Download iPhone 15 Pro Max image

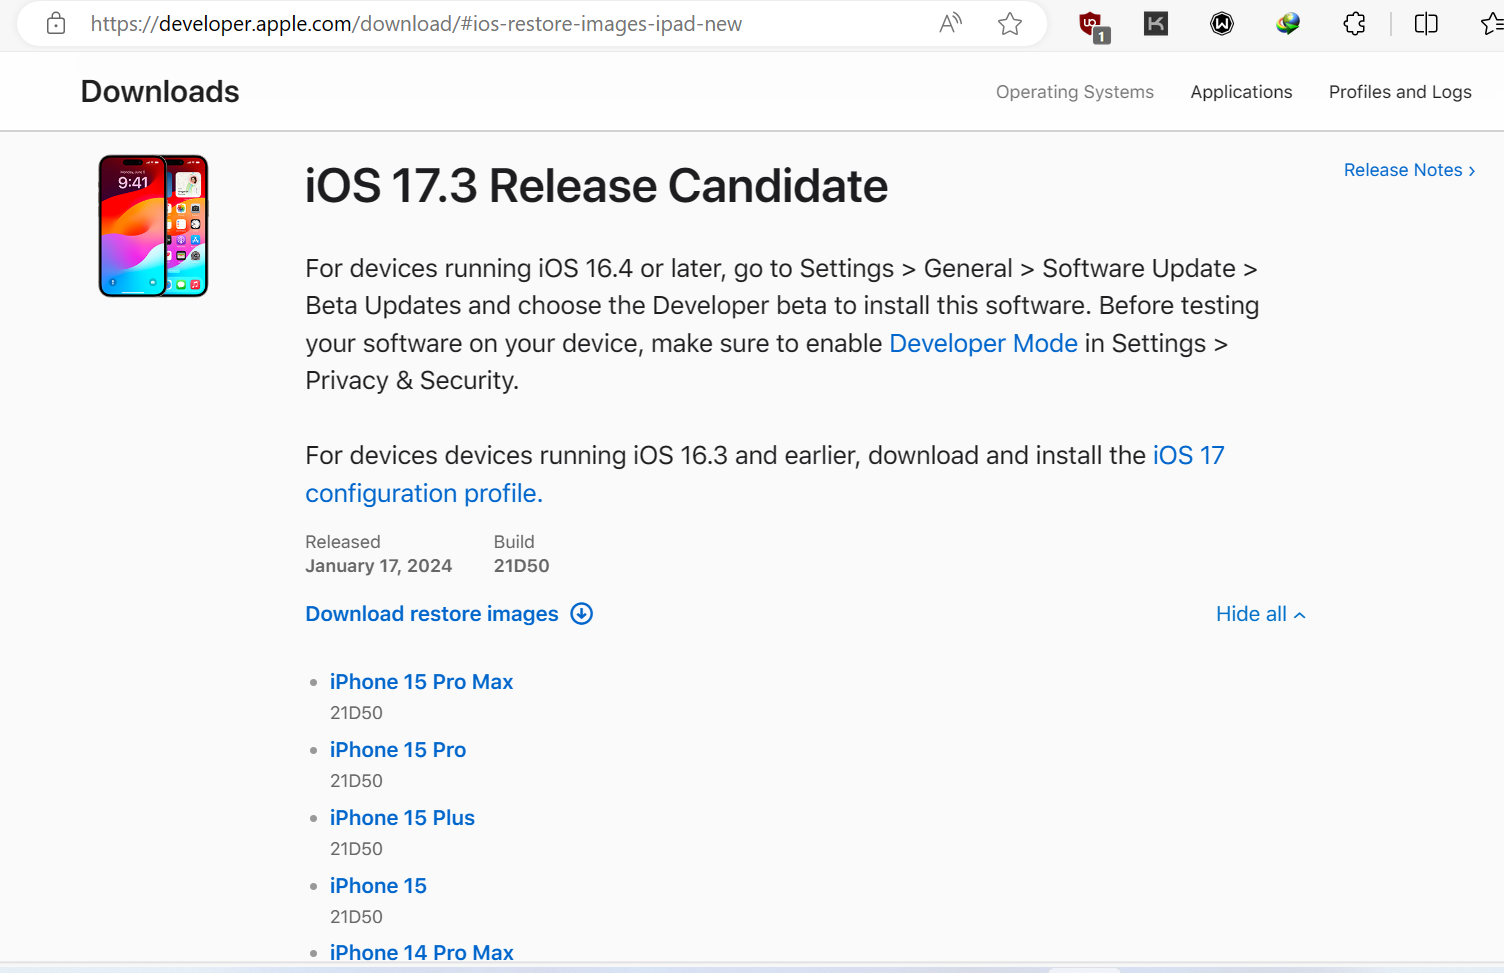pyautogui.click(x=421, y=682)
